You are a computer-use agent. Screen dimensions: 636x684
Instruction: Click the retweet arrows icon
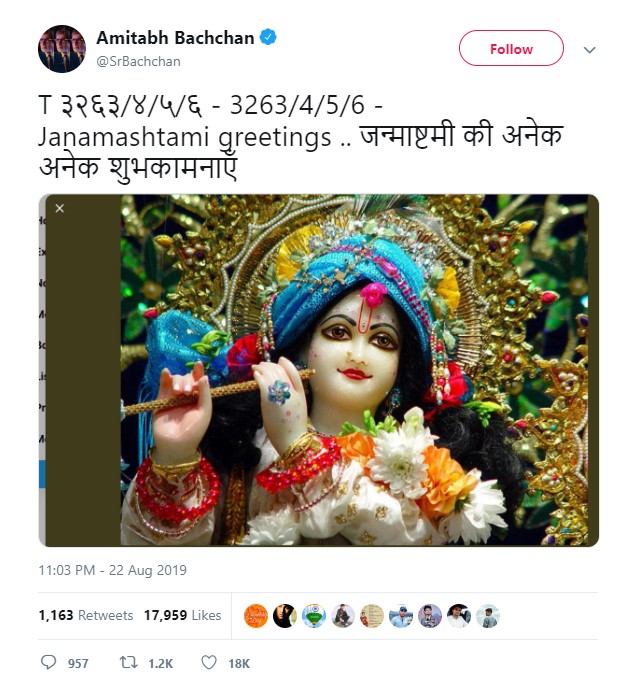(x=129, y=662)
